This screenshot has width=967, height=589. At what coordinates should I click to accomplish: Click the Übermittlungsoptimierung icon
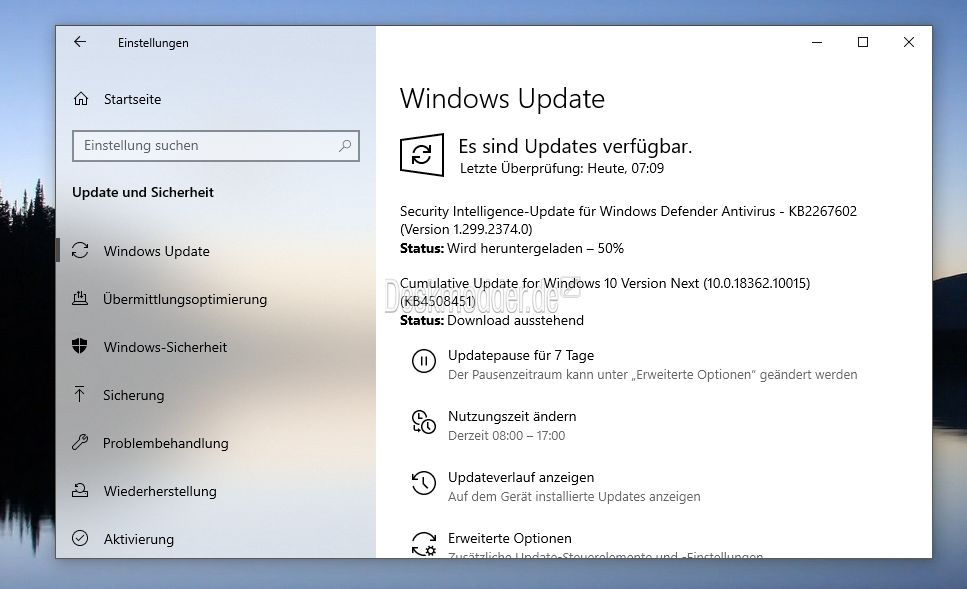80,299
